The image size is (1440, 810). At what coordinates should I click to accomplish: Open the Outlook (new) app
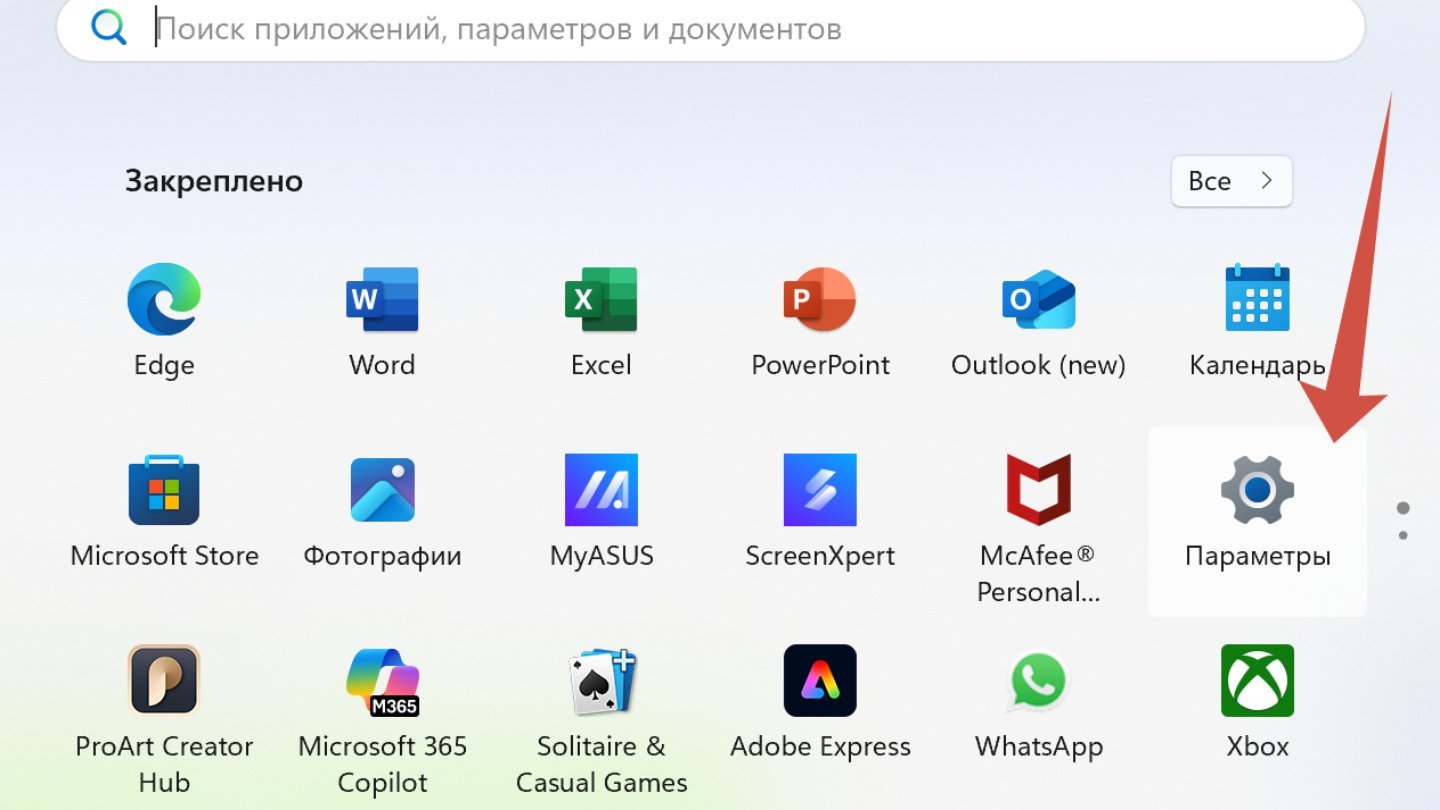point(1039,299)
